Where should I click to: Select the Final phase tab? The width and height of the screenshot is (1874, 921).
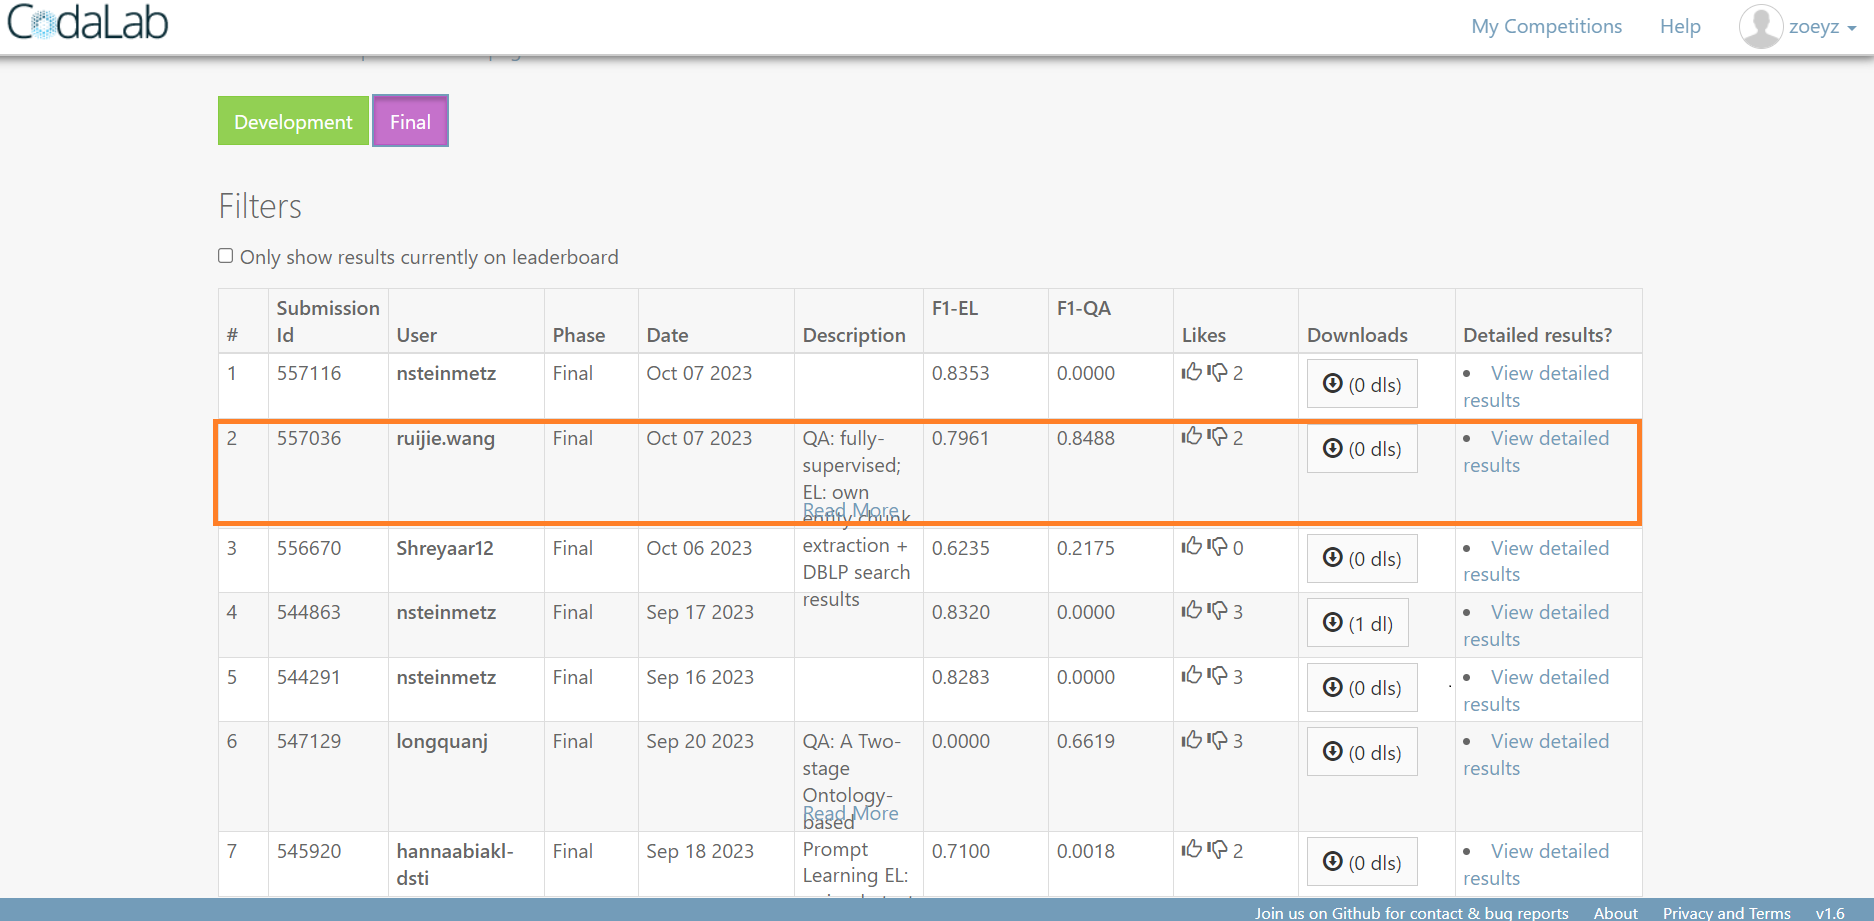pos(410,121)
